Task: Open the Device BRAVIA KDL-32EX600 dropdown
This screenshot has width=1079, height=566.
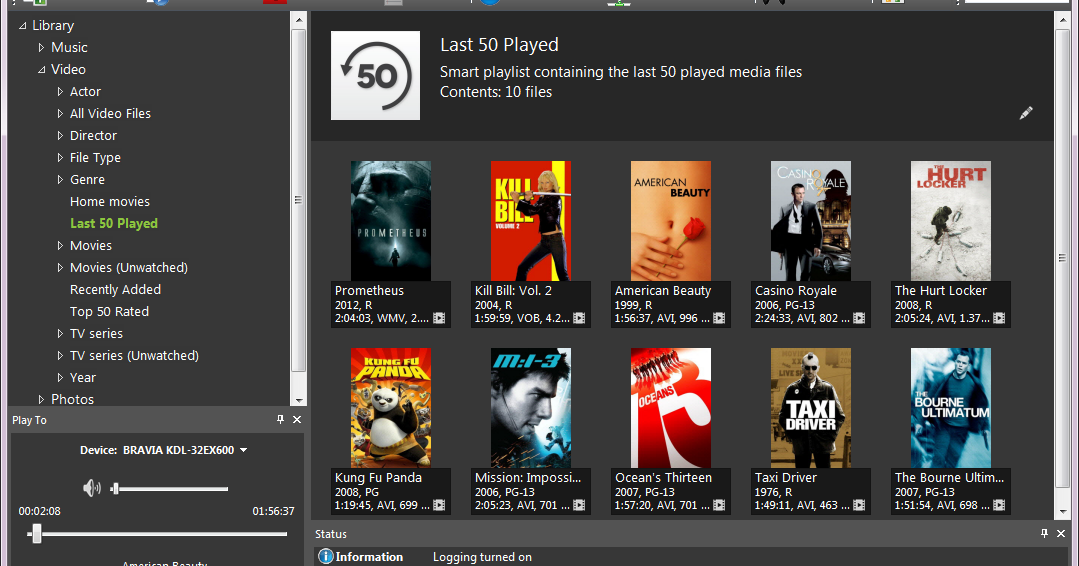Action: (244, 450)
